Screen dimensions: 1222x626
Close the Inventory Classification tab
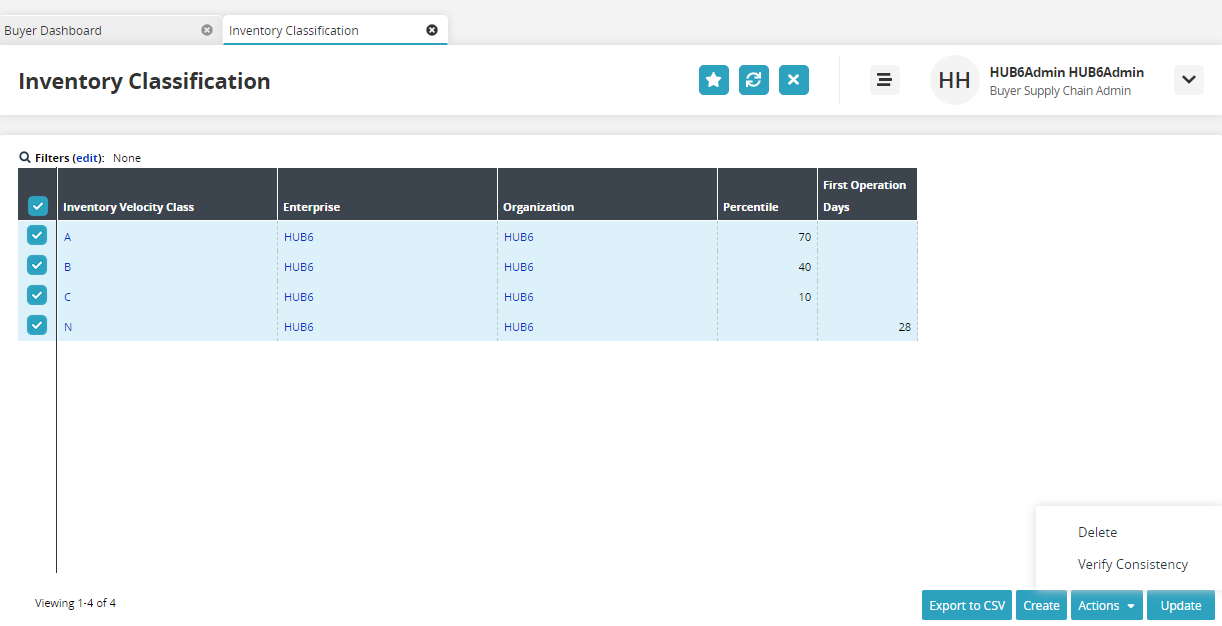432,30
